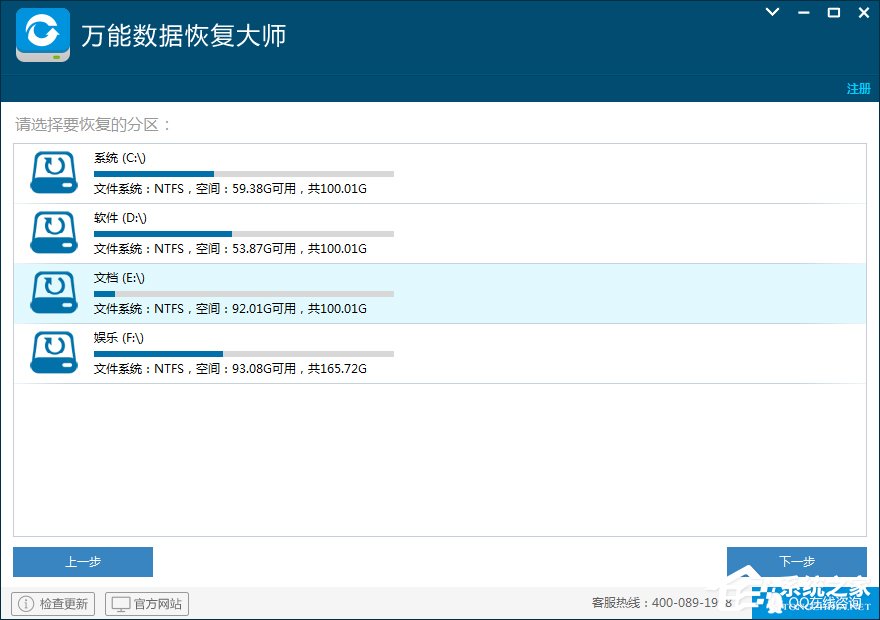The width and height of the screenshot is (880, 620).
Task: Click the 文档 (E:\) drive icon
Action: [54, 292]
